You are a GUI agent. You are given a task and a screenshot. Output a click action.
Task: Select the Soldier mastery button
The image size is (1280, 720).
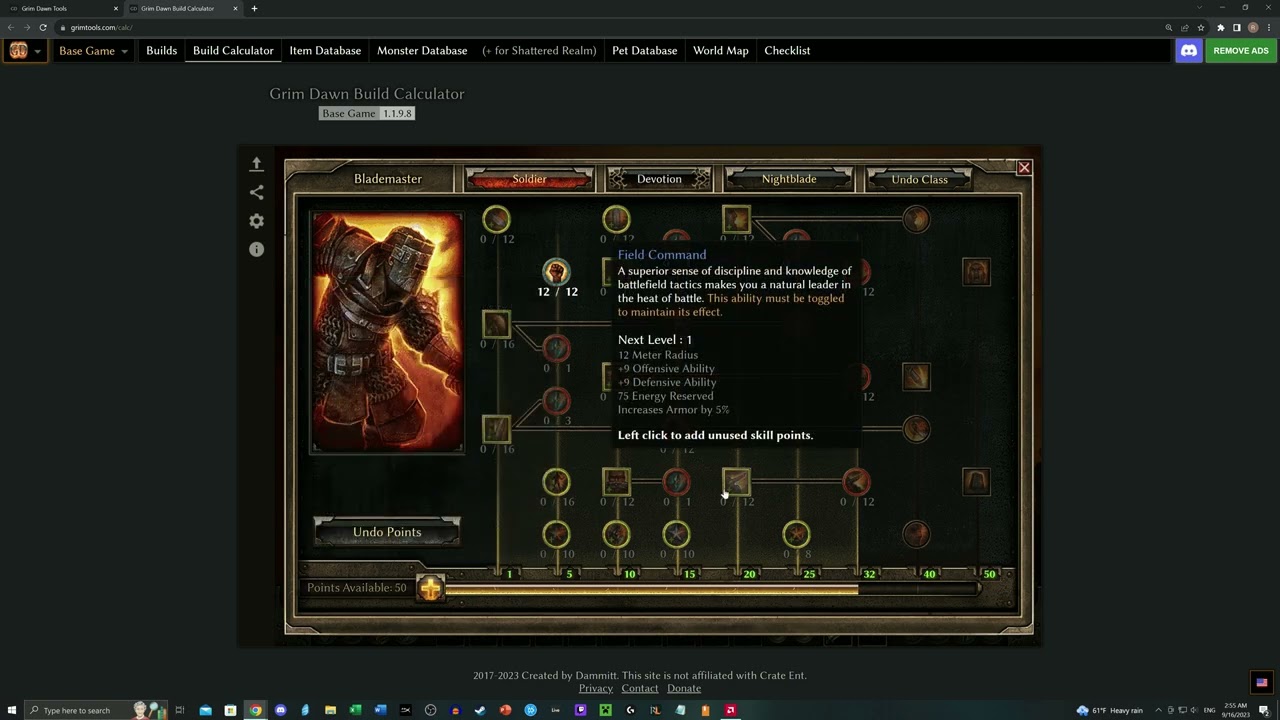[x=529, y=179]
